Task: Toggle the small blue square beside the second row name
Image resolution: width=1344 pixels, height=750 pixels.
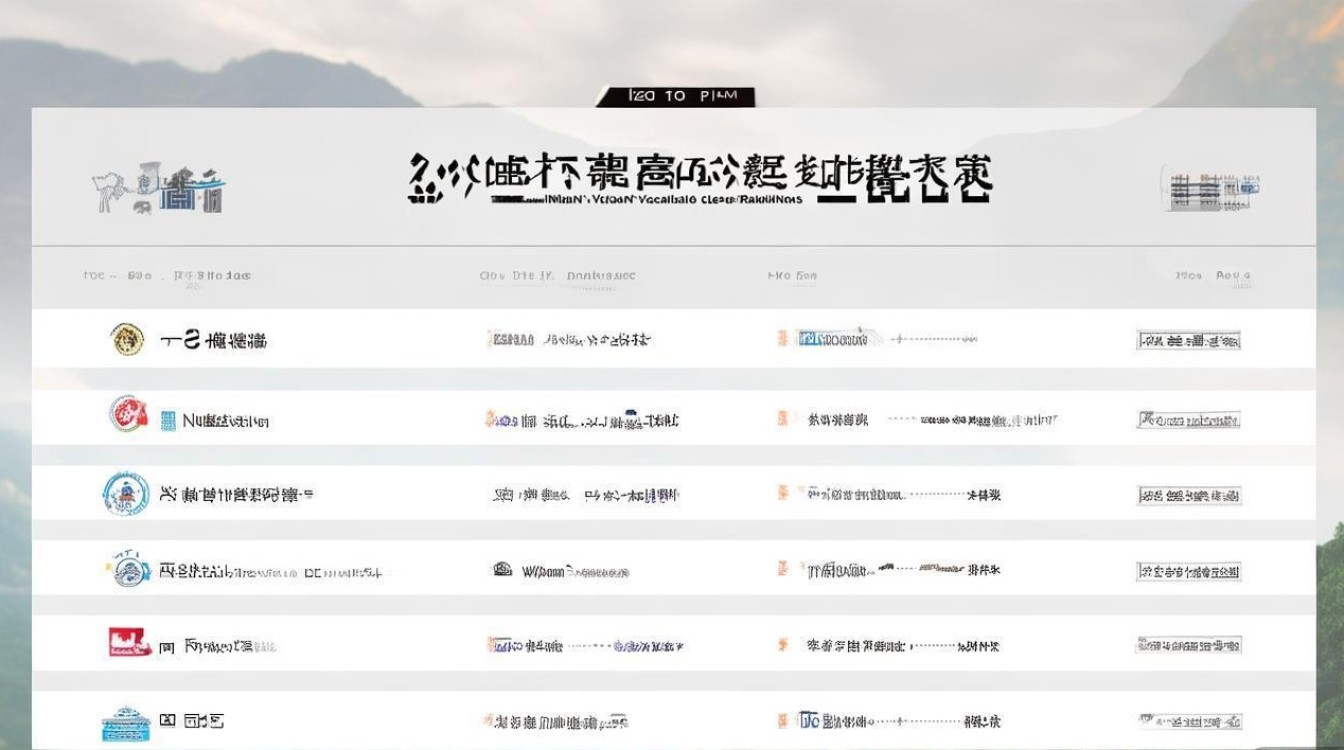Action: tap(167, 418)
